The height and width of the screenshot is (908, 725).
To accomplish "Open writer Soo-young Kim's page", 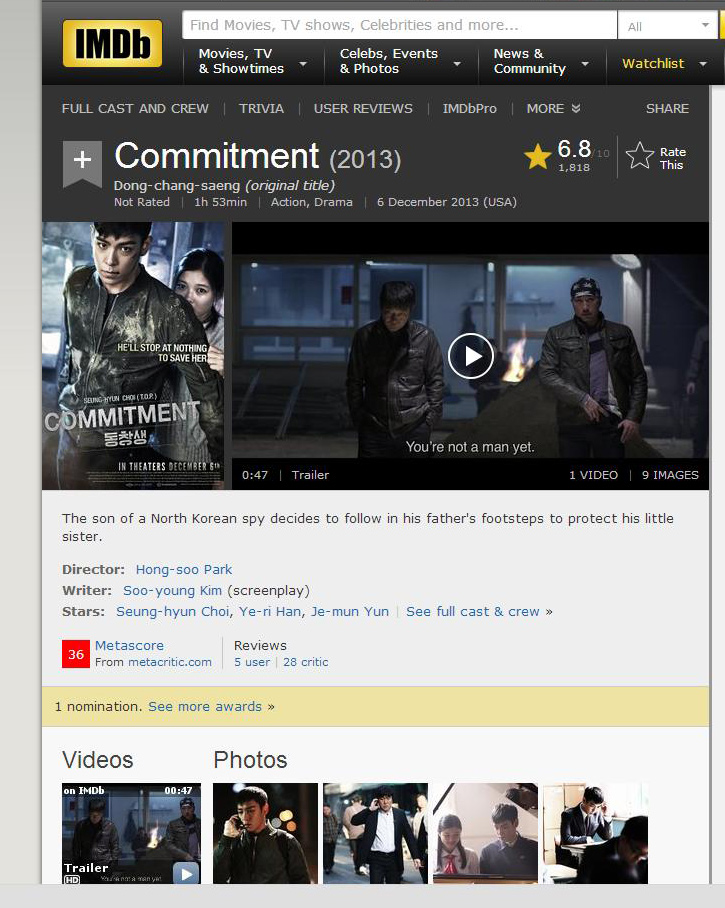I will pos(172,590).
